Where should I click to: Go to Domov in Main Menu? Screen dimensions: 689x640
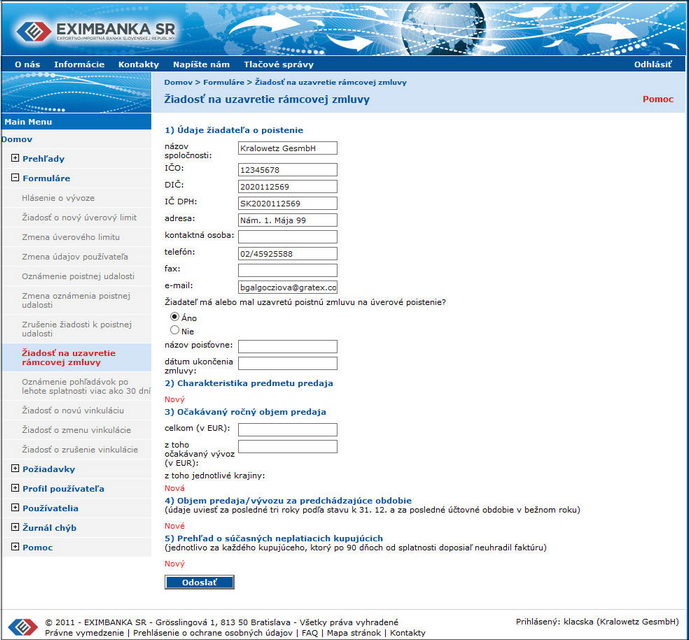(x=17, y=139)
